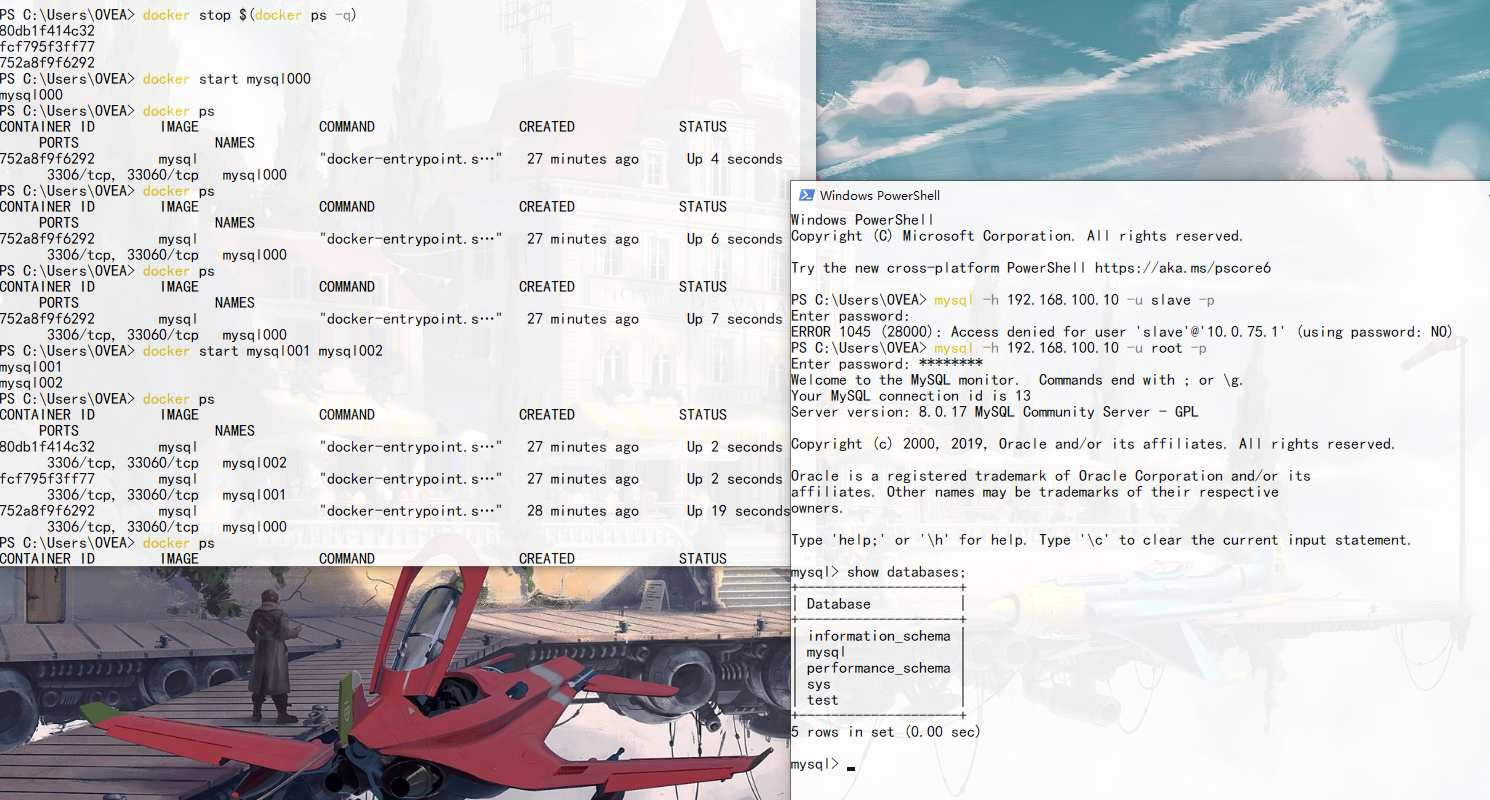
Task: Click the https://aka.ms/pscore6 URL
Action: coord(1183,268)
